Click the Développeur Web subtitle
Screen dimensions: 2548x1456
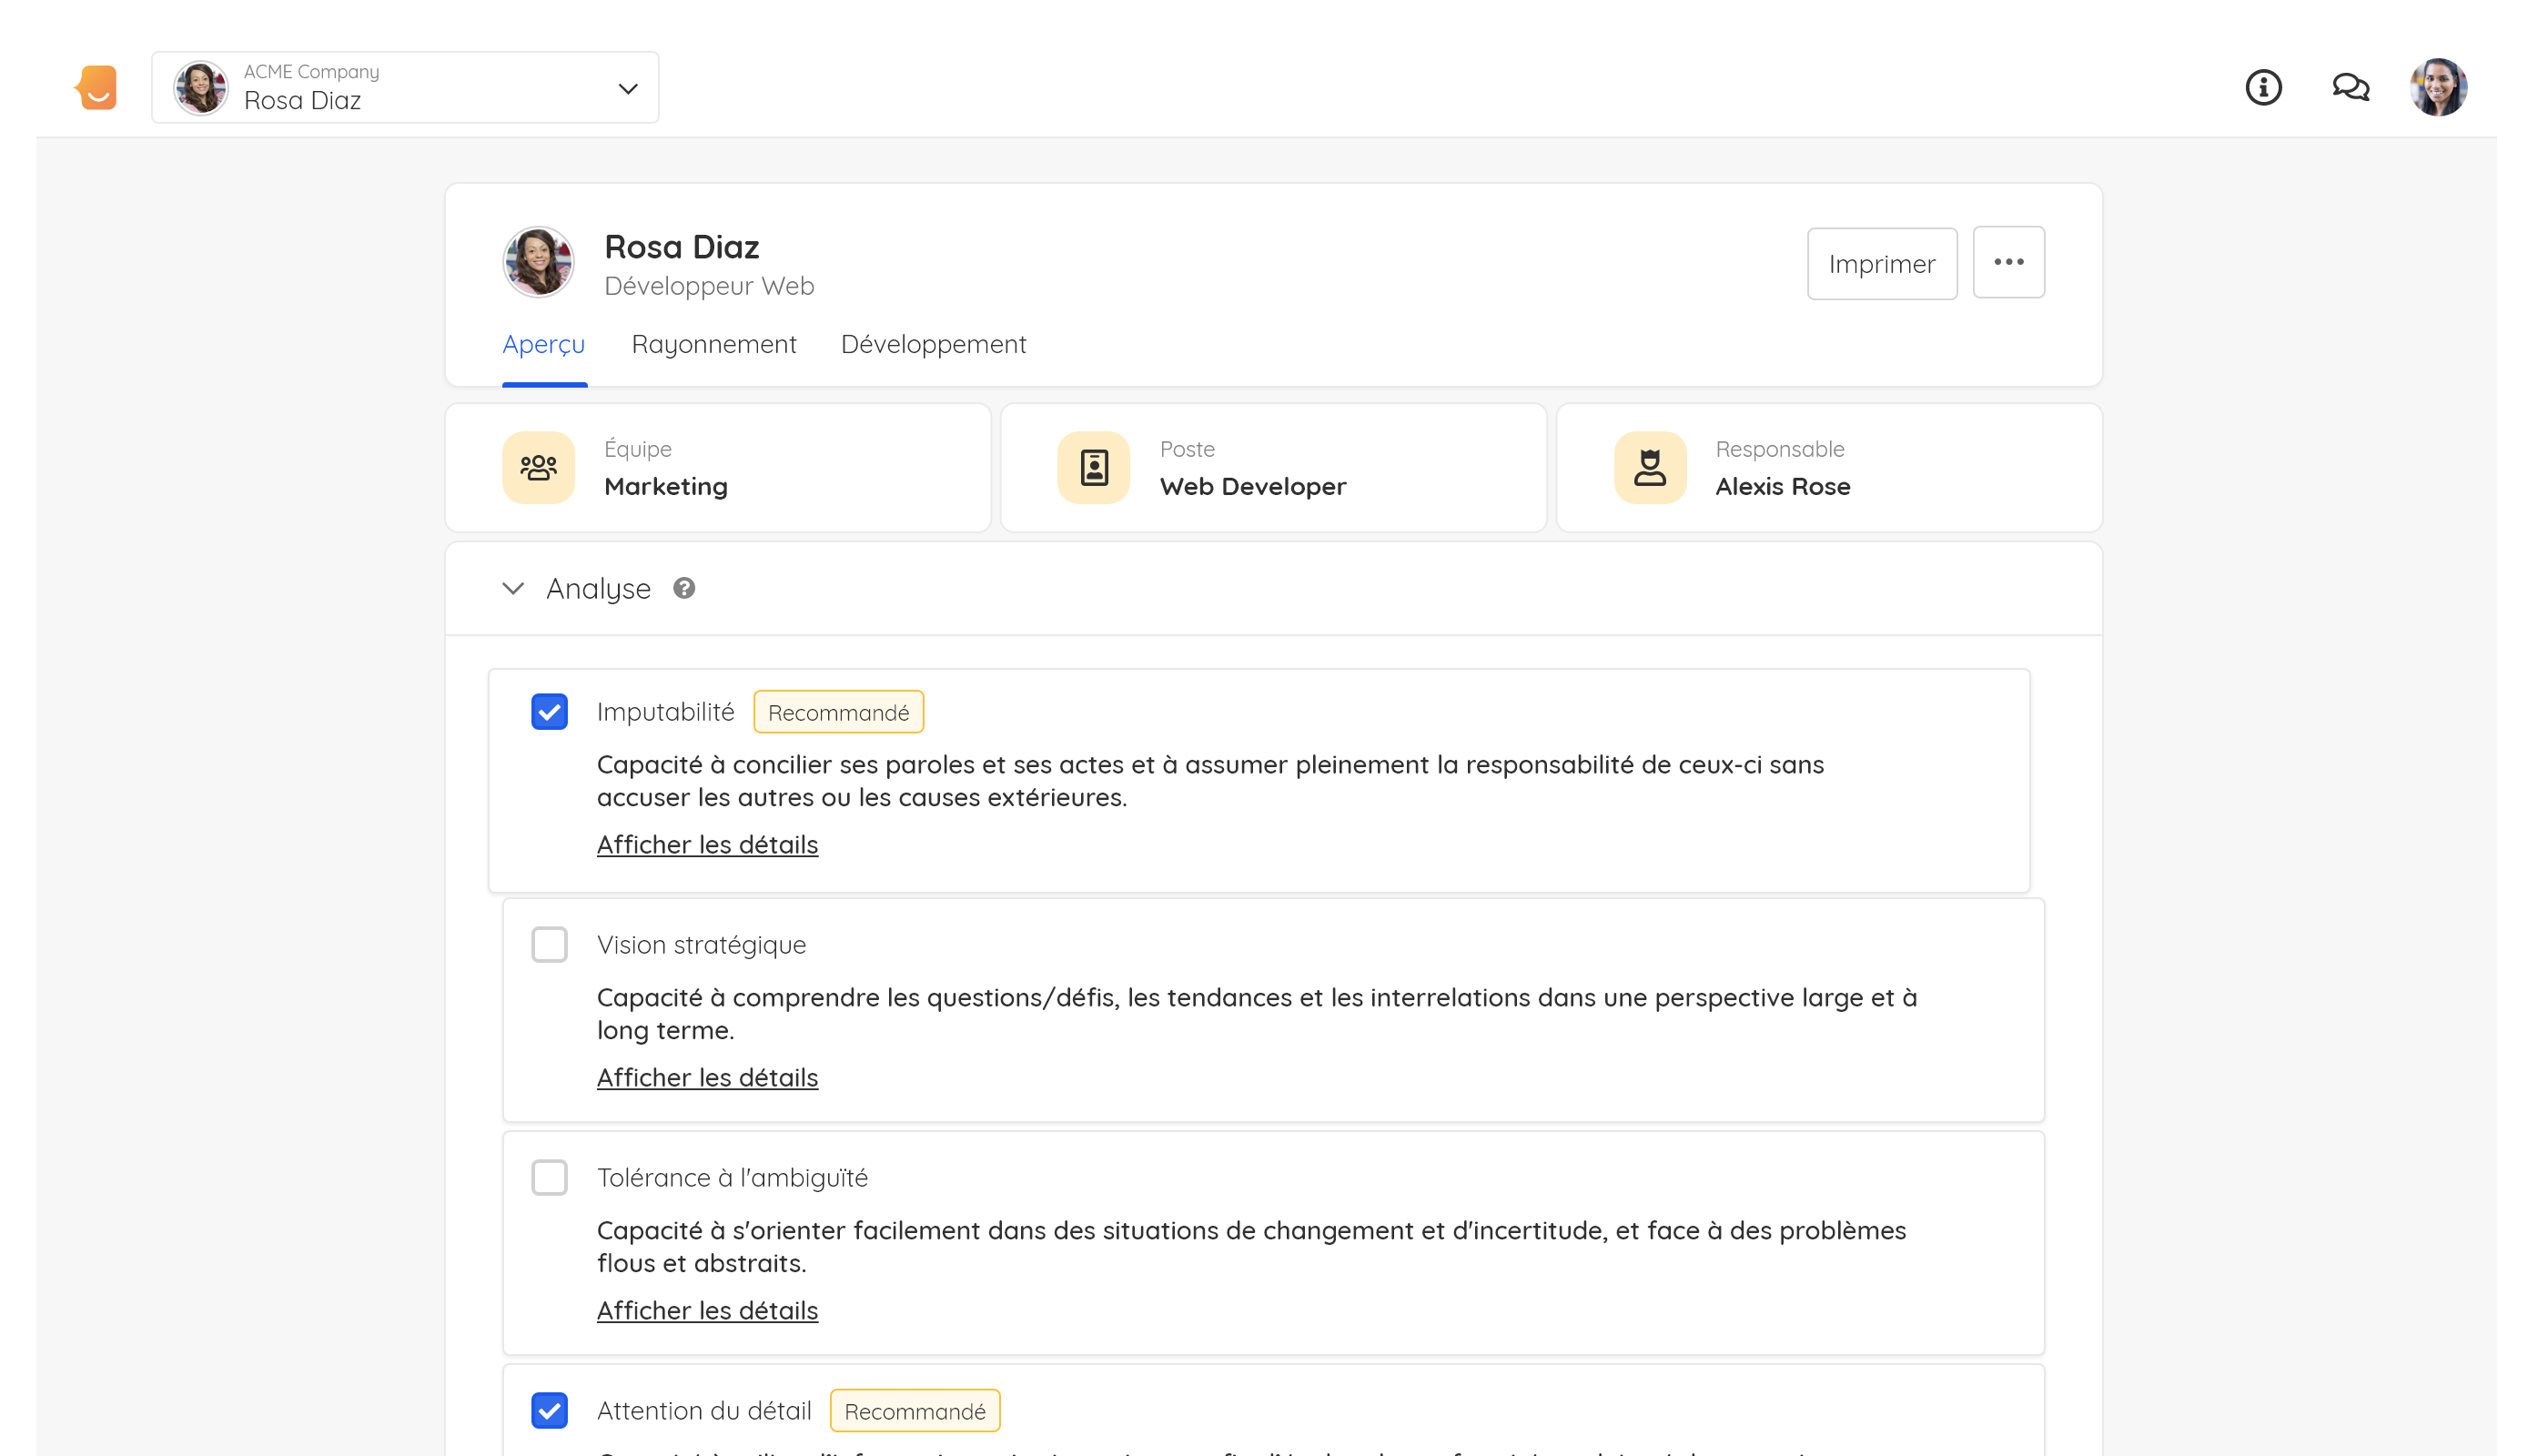(709, 286)
